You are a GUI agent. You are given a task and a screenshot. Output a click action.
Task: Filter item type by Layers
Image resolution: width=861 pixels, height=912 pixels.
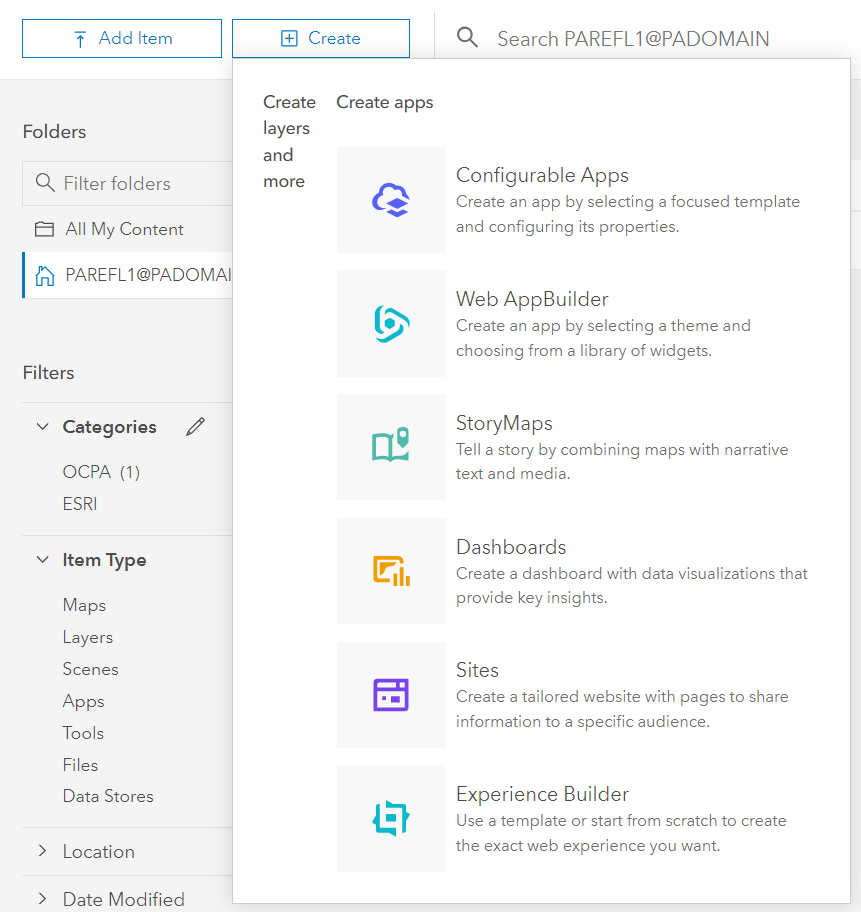click(x=88, y=637)
